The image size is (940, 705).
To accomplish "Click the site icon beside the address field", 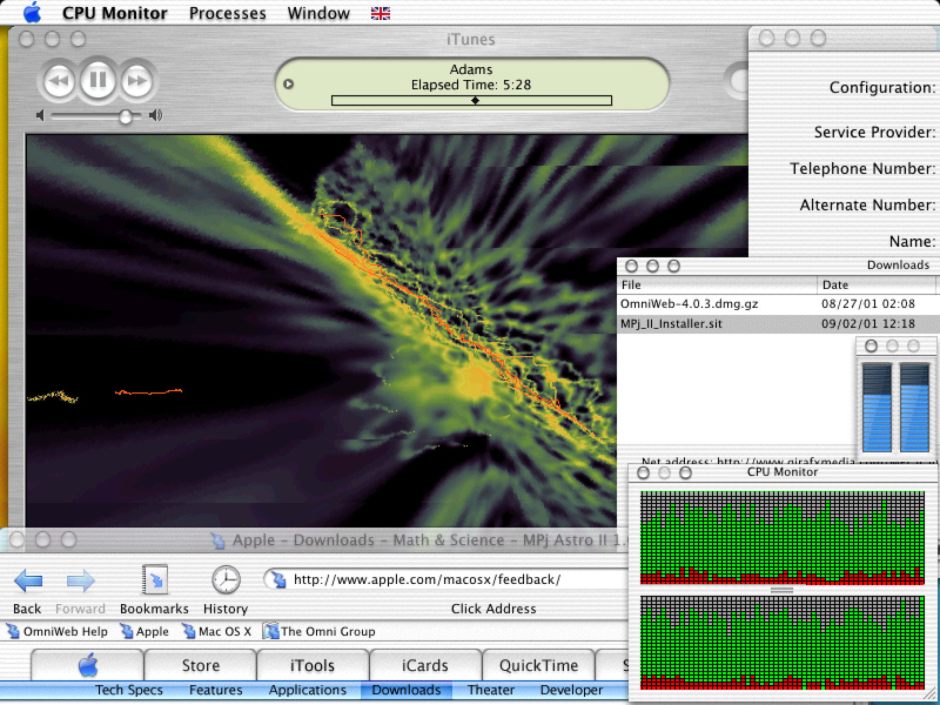I will [x=278, y=580].
